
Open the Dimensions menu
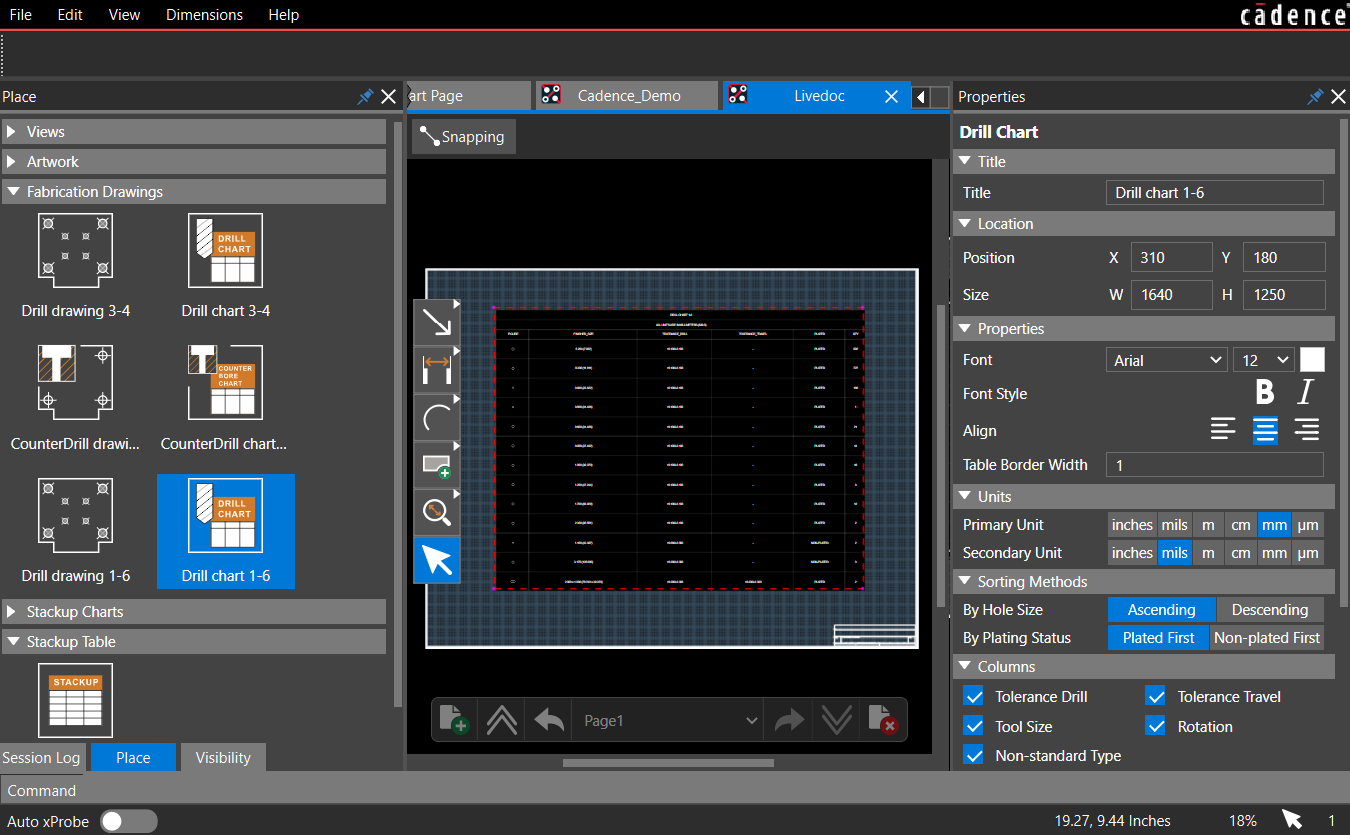point(204,15)
